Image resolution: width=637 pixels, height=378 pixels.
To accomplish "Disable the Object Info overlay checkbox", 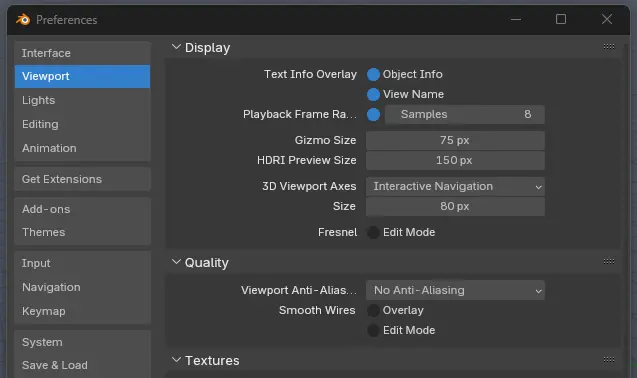I will point(373,74).
